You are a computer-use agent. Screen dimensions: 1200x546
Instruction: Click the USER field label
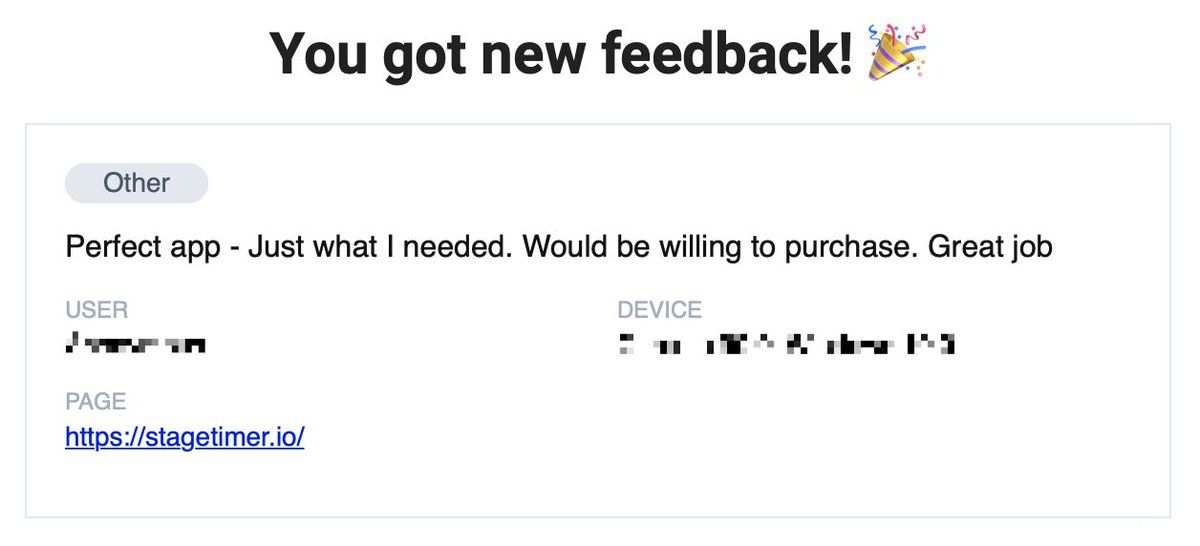(96, 310)
